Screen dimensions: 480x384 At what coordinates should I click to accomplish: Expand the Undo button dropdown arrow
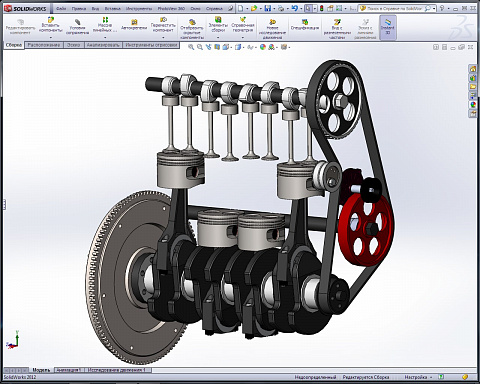[x=301, y=9]
